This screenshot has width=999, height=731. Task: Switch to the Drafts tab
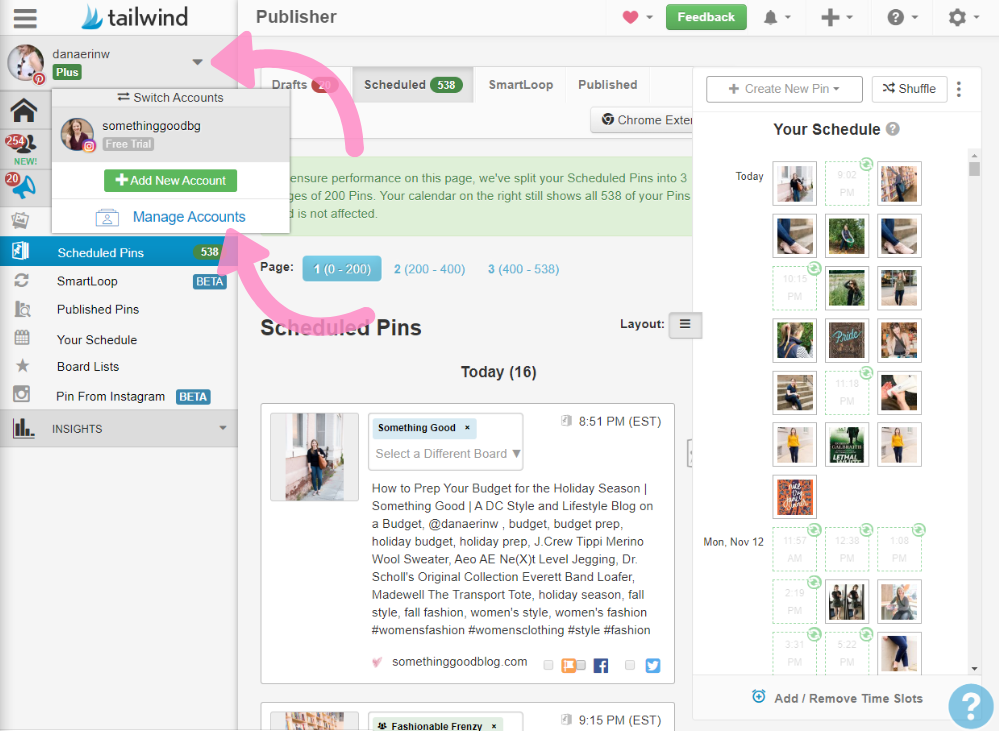[x=303, y=85]
